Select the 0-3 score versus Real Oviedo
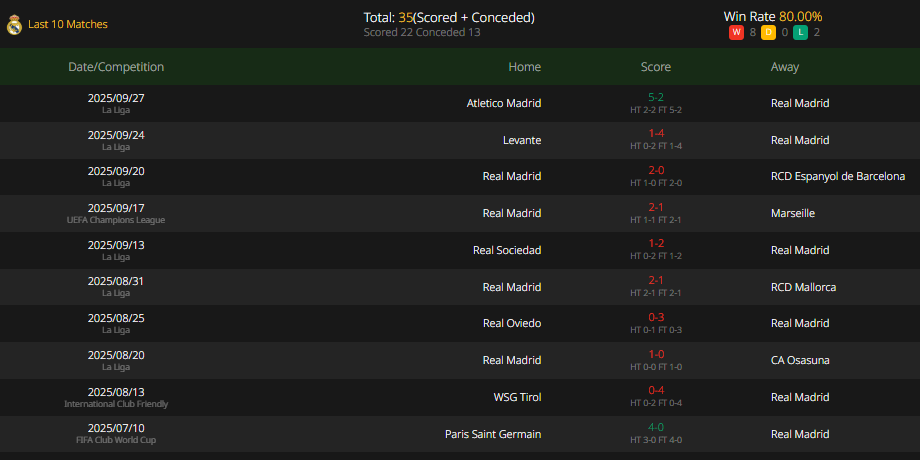920x460 pixels. click(656, 317)
